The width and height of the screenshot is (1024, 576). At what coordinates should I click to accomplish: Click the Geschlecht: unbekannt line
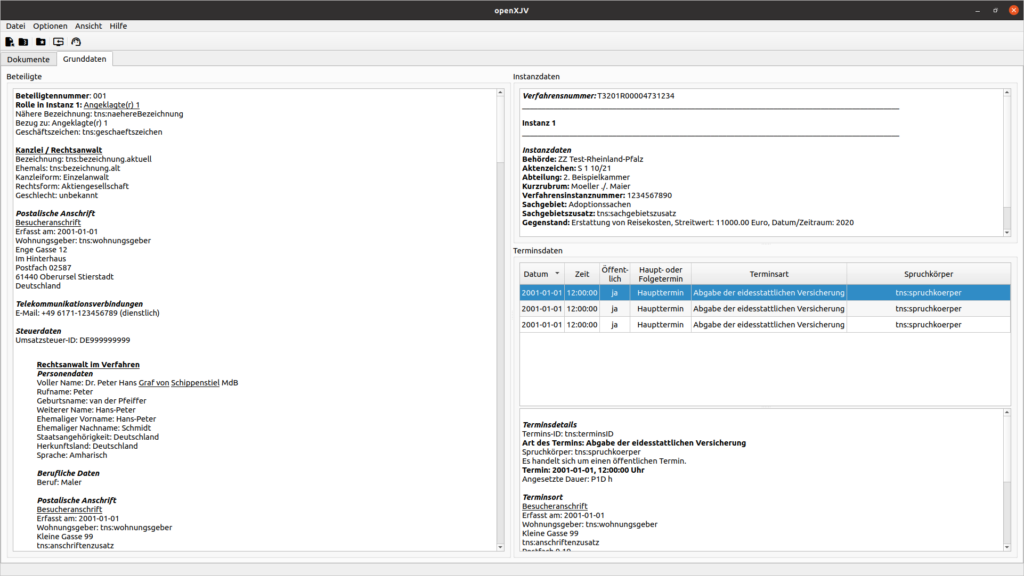[57, 196]
